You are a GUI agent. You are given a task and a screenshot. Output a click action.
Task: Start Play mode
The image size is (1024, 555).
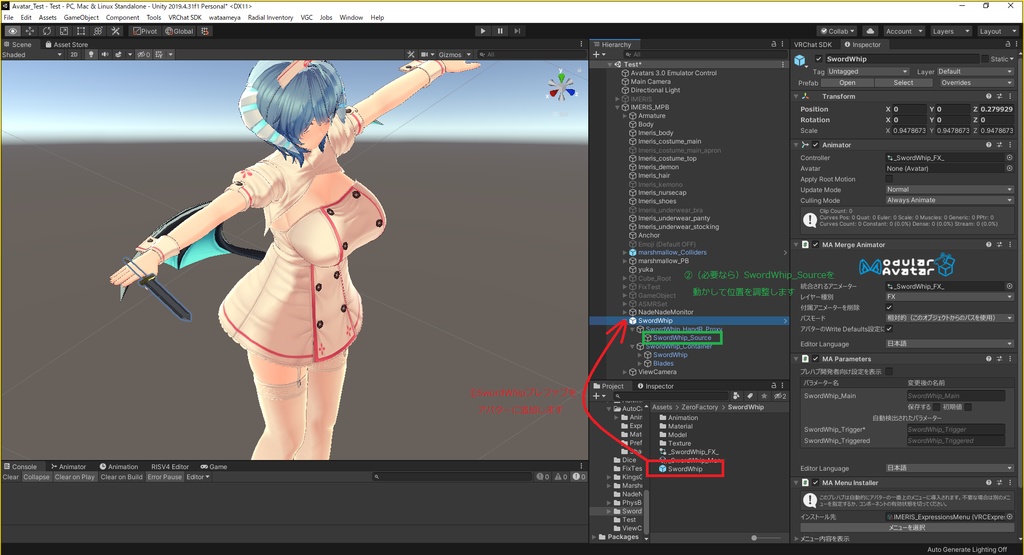(x=483, y=31)
